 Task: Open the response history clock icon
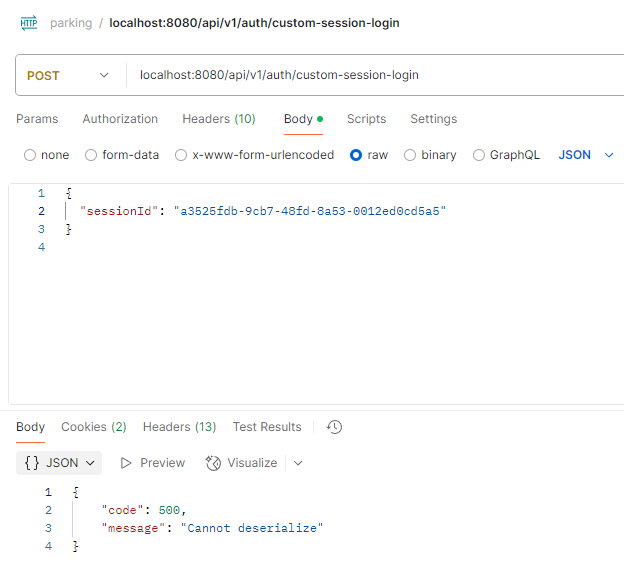pyautogui.click(x=334, y=427)
